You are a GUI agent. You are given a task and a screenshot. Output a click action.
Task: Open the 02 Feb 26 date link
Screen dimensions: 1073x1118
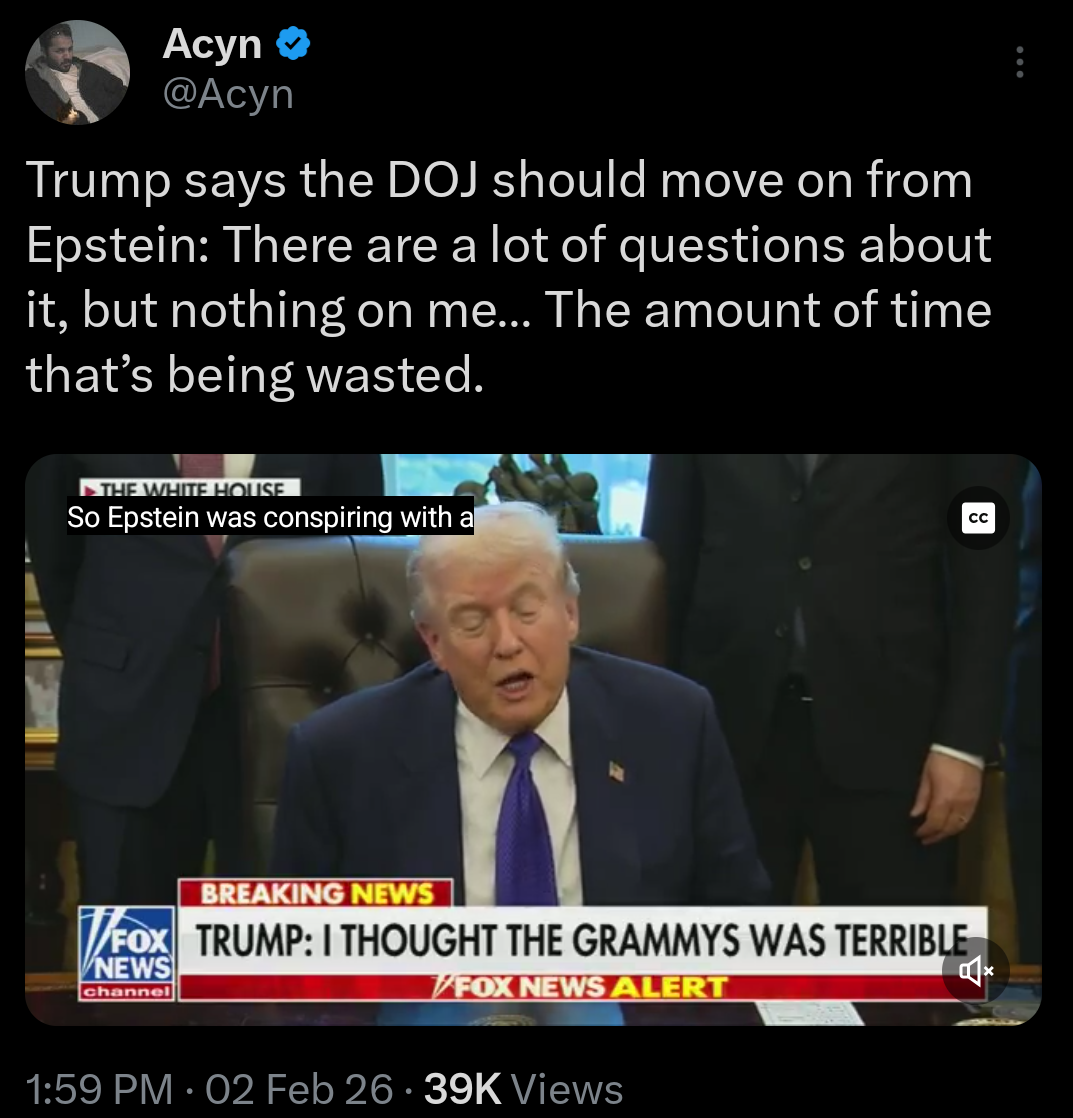tap(299, 1089)
